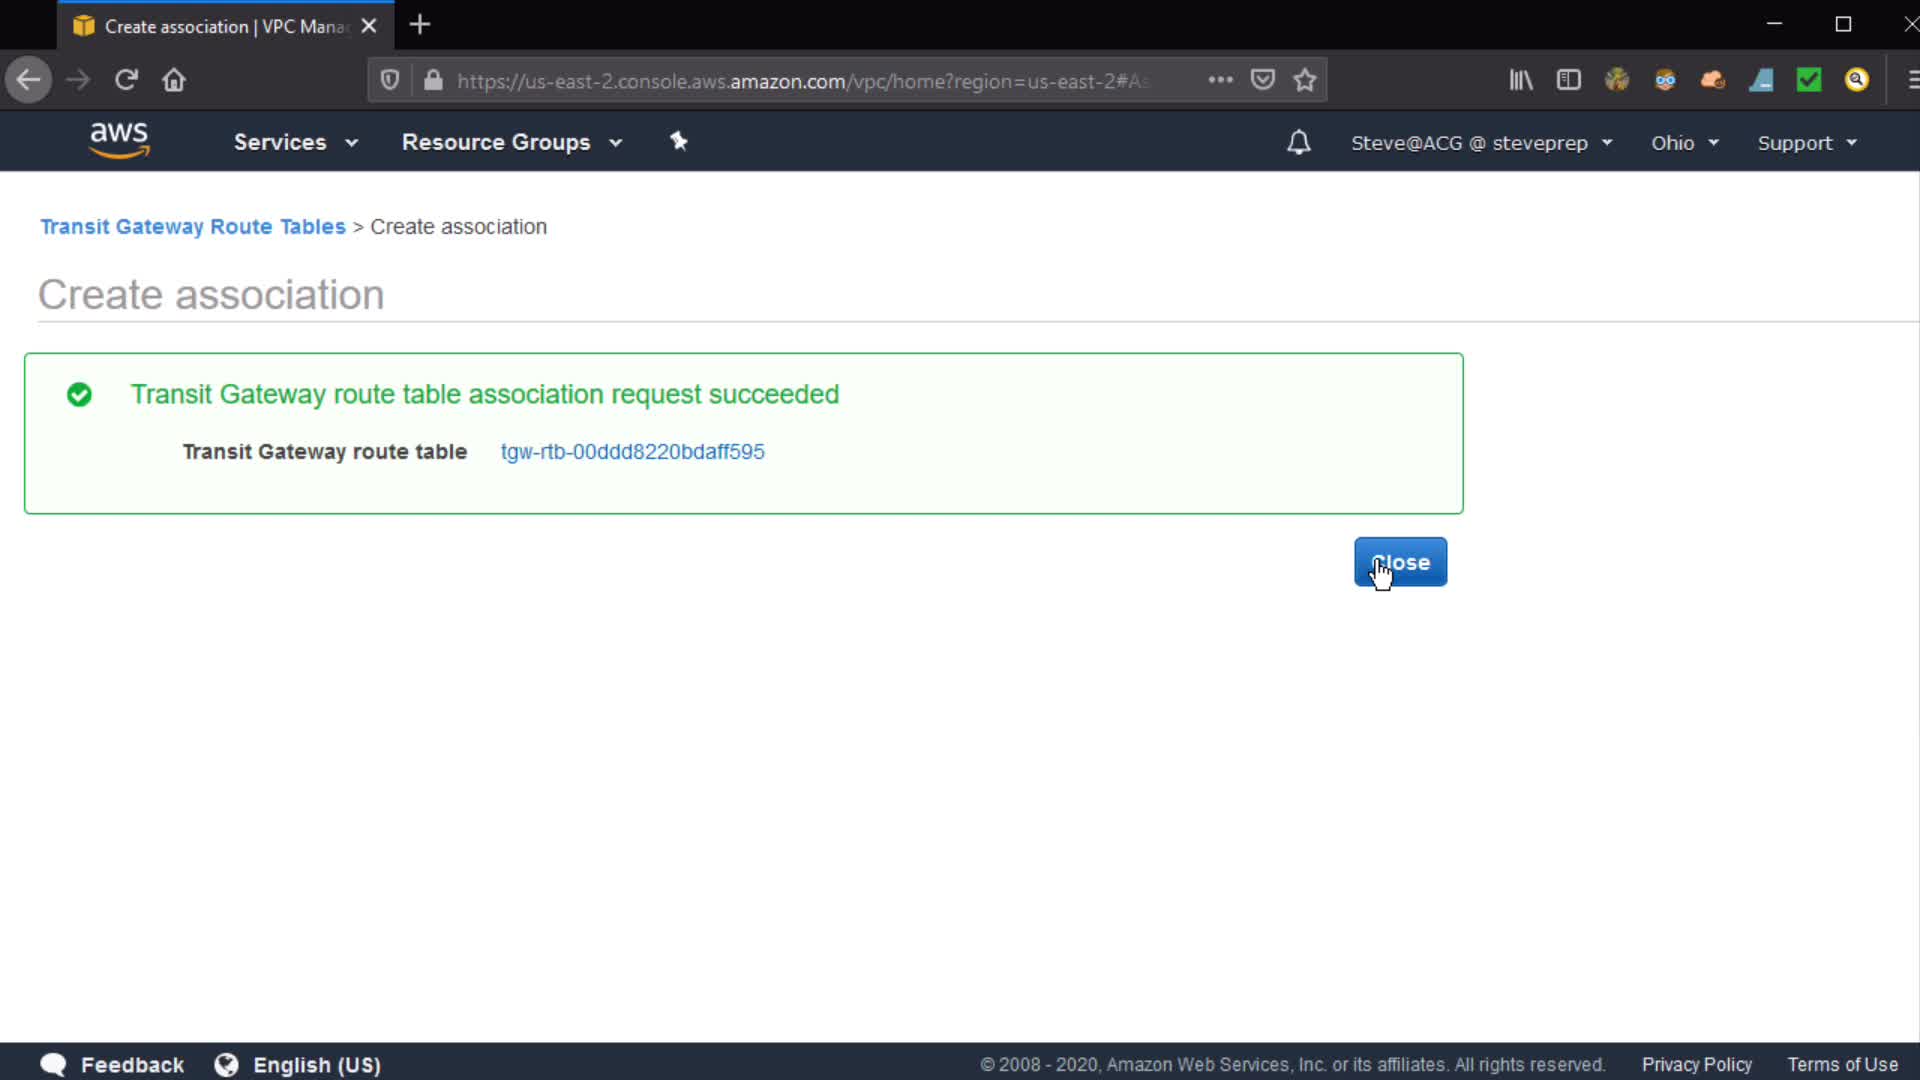Image resolution: width=1920 pixels, height=1080 pixels.
Task: Toggle the browser sidebar view icon
Action: coord(1568,80)
